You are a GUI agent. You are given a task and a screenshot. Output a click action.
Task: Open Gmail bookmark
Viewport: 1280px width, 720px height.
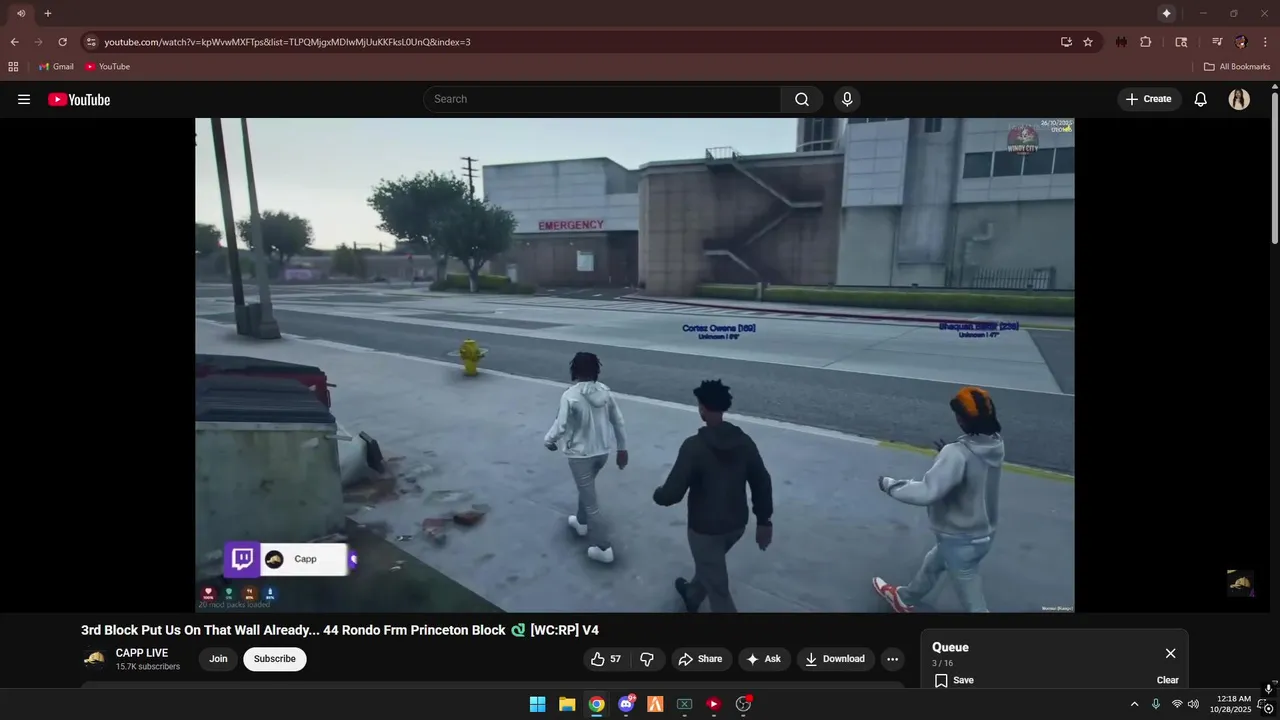[56, 67]
